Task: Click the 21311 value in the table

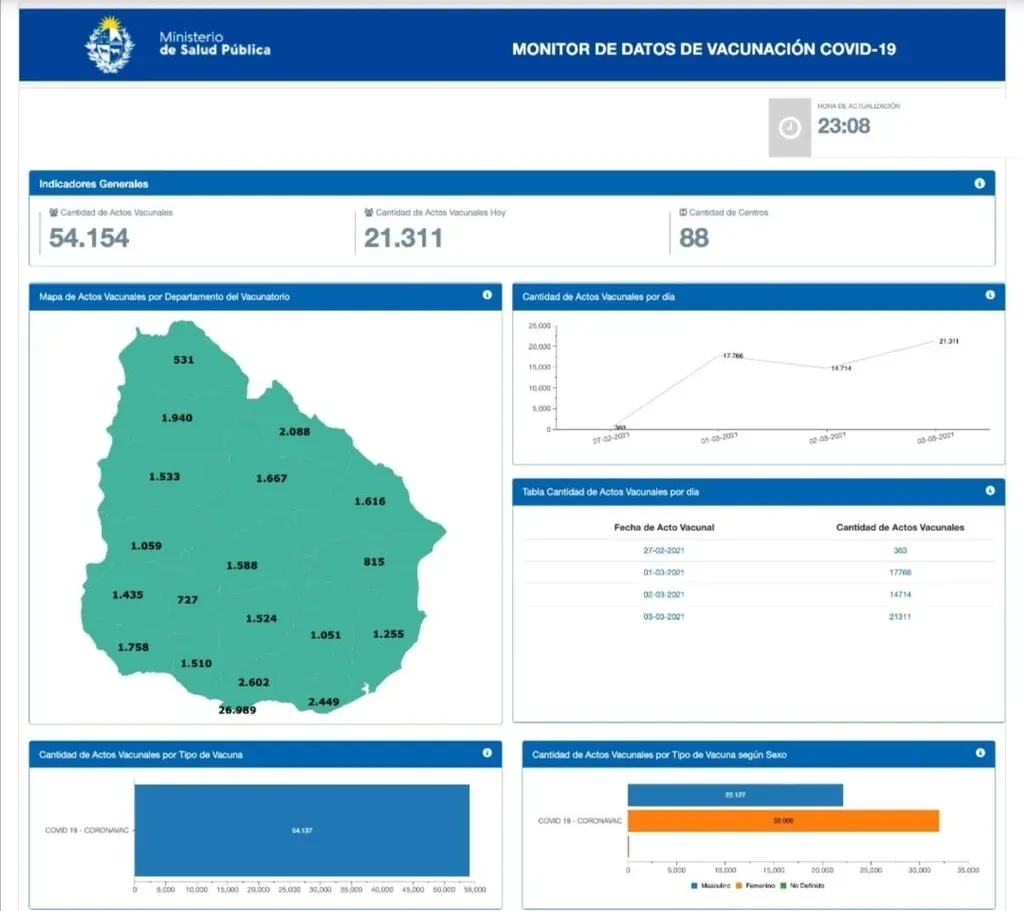Action: pos(898,616)
